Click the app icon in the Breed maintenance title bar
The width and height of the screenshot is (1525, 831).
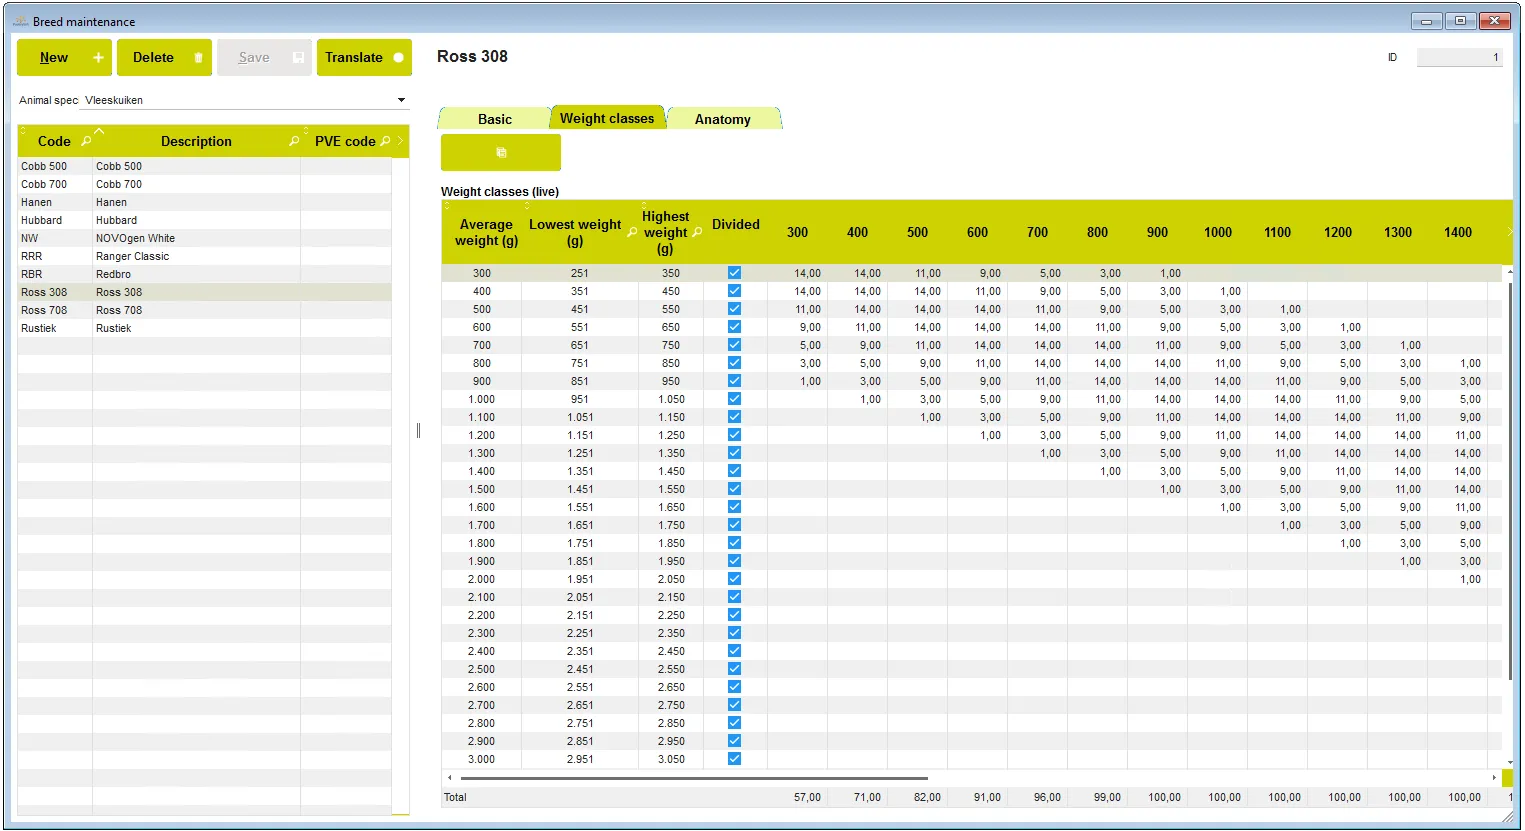click(x=20, y=21)
